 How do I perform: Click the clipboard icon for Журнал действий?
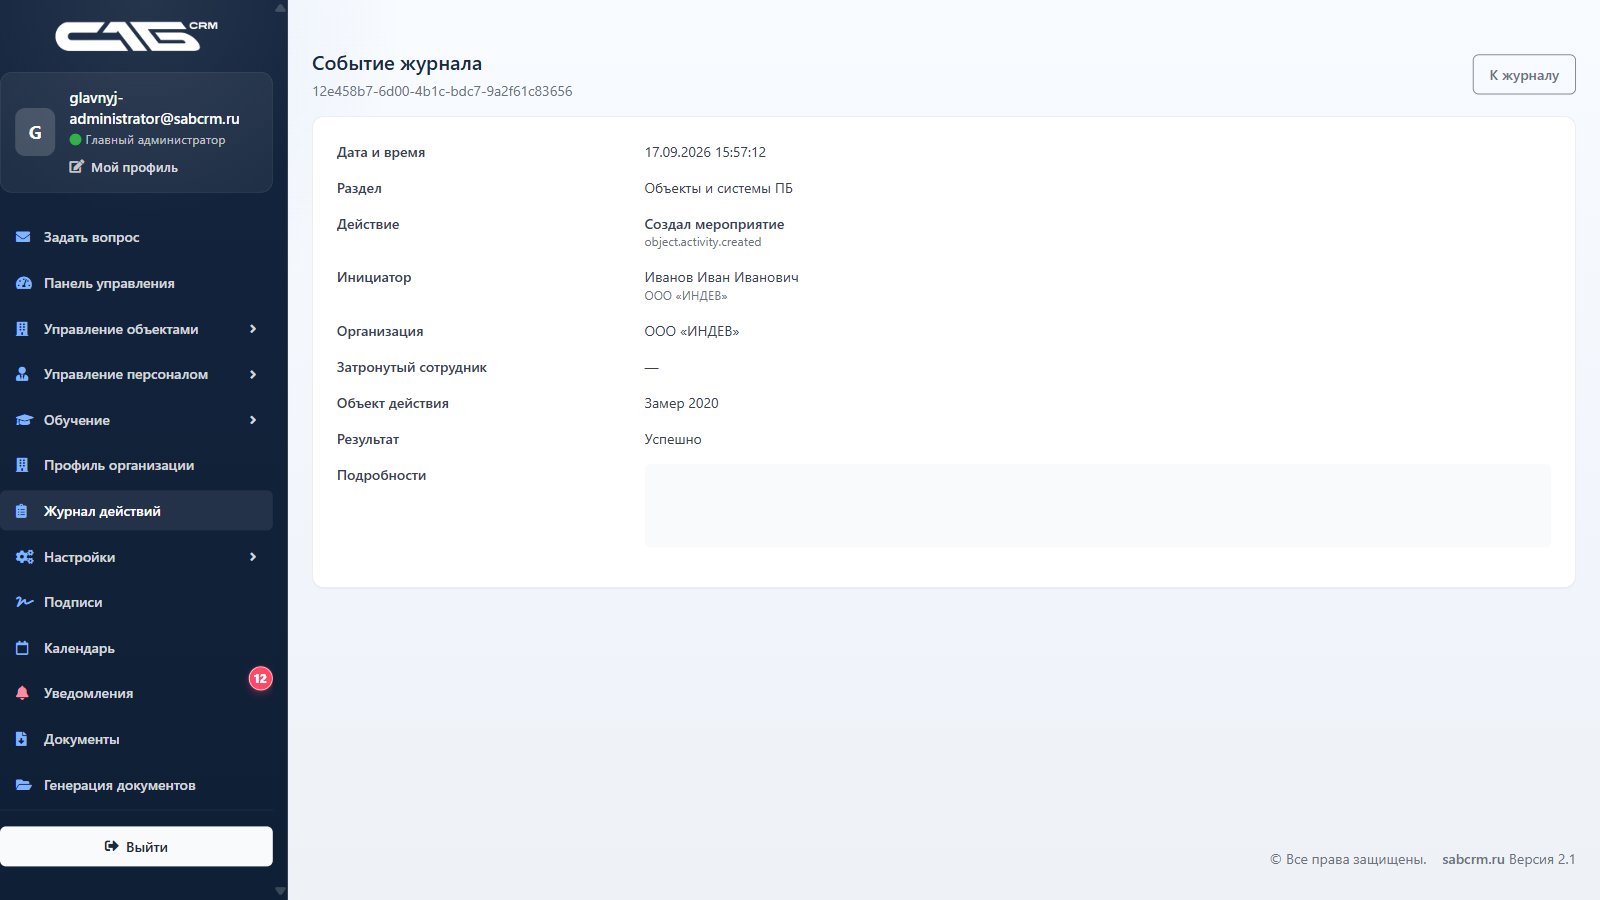pos(22,511)
